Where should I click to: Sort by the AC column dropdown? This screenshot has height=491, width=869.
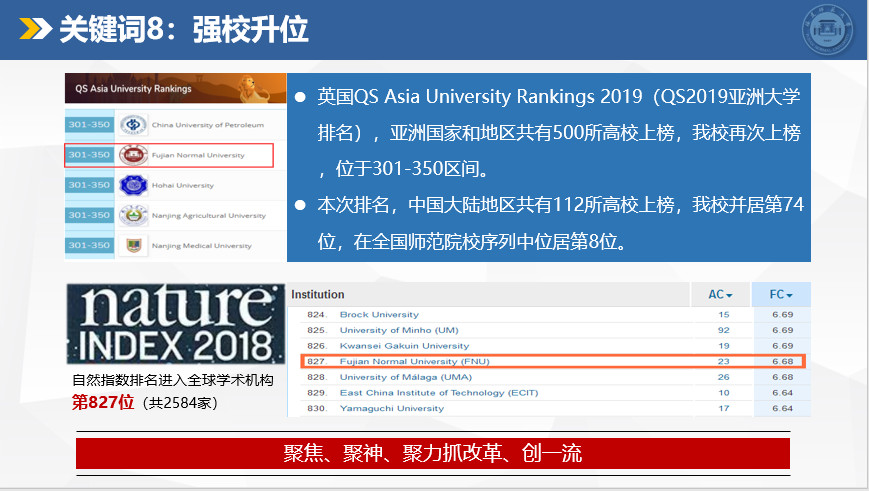(720, 294)
